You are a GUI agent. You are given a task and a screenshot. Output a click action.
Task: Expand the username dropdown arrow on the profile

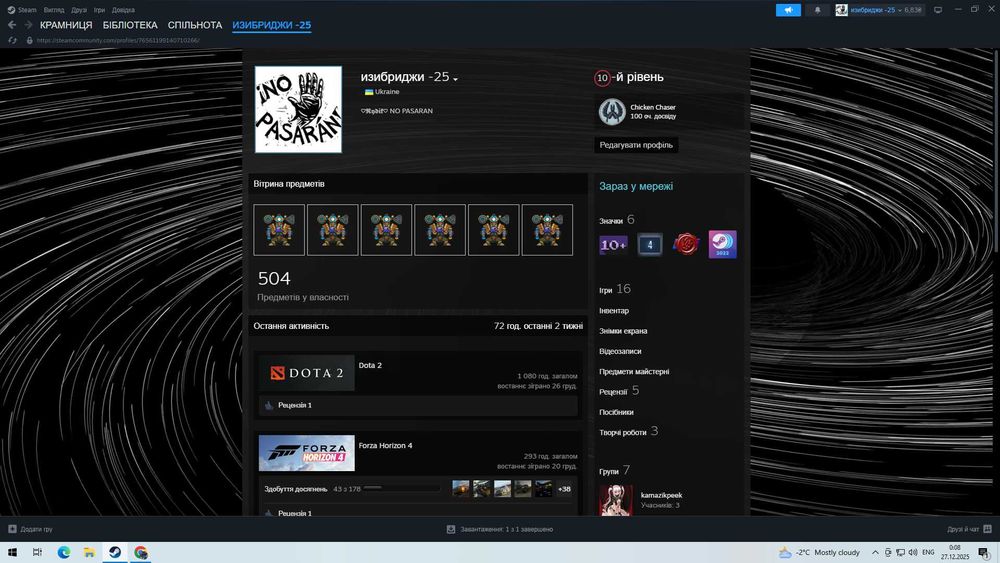[455, 79]
